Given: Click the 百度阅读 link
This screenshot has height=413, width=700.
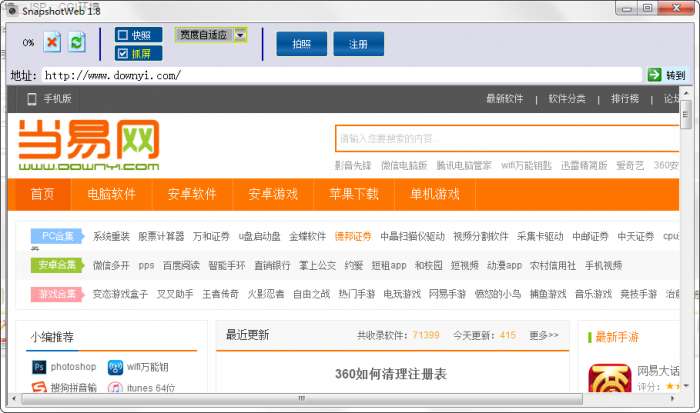Looking at the screenshot, I should point(181,266).
